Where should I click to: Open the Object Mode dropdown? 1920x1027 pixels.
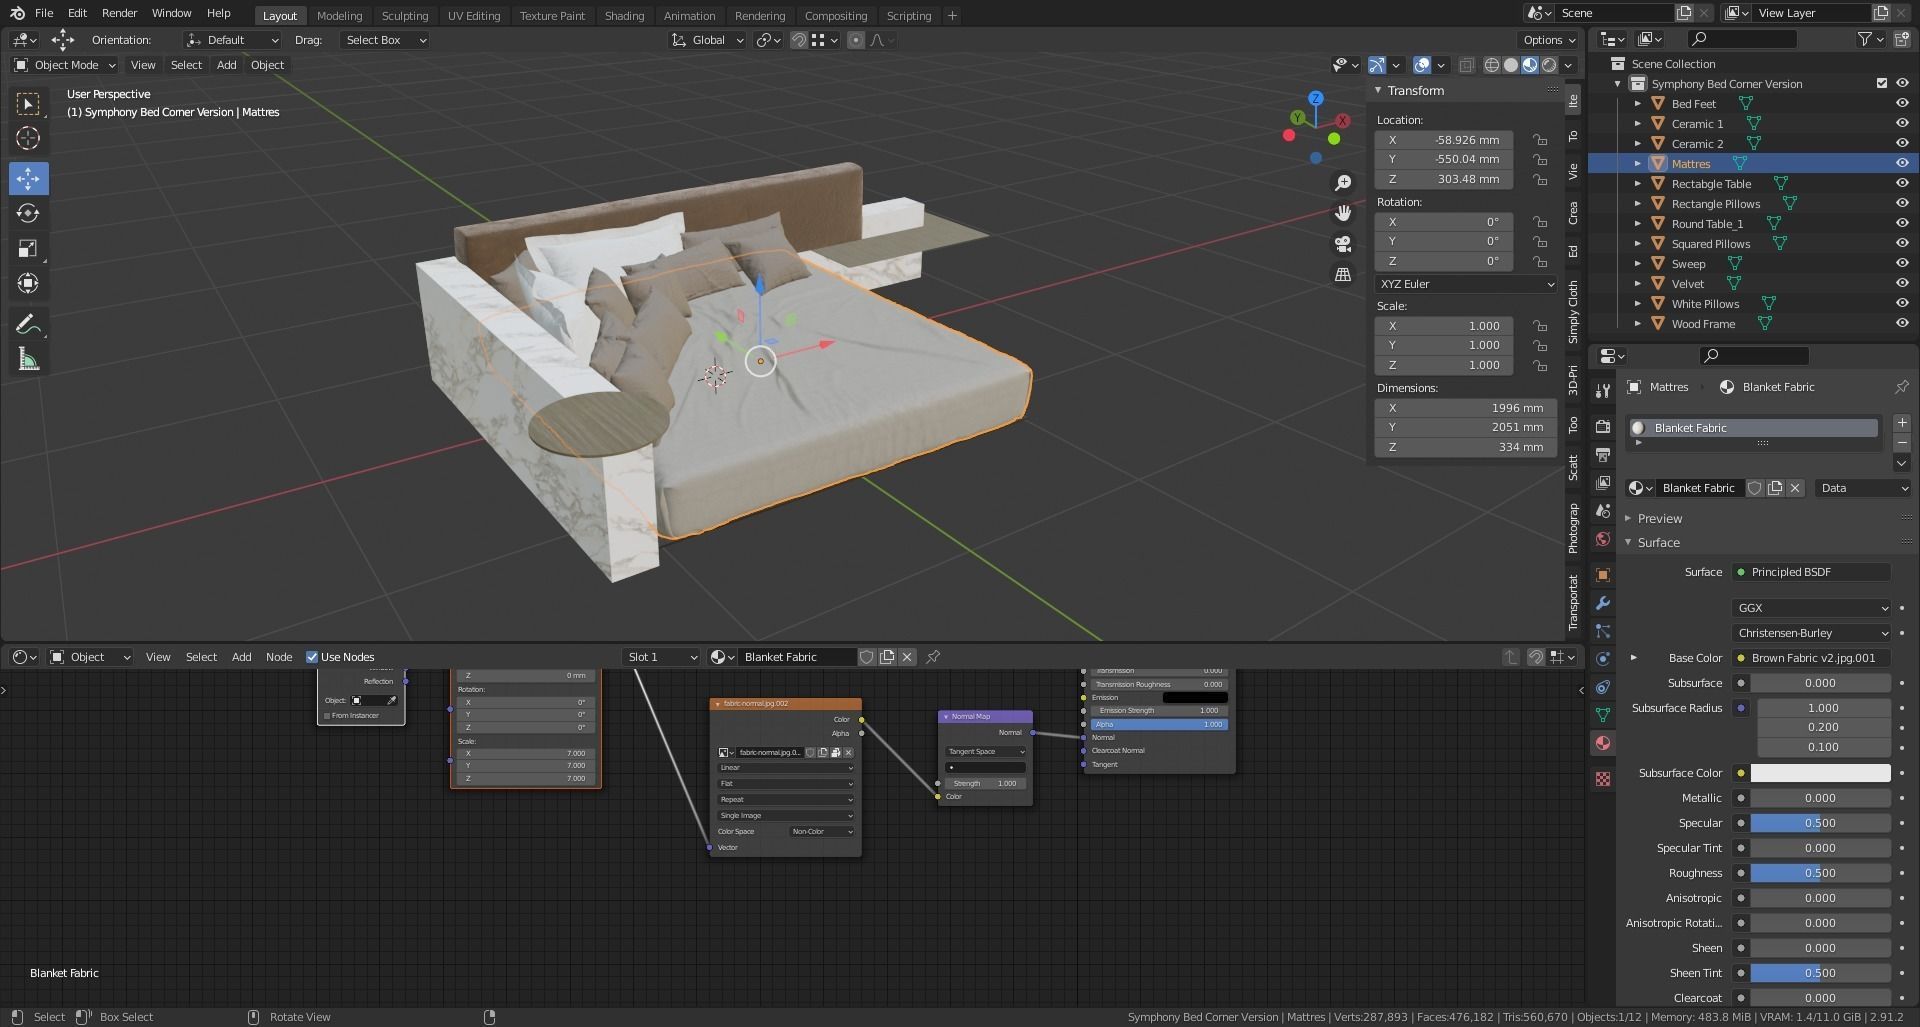click(65, 65)
